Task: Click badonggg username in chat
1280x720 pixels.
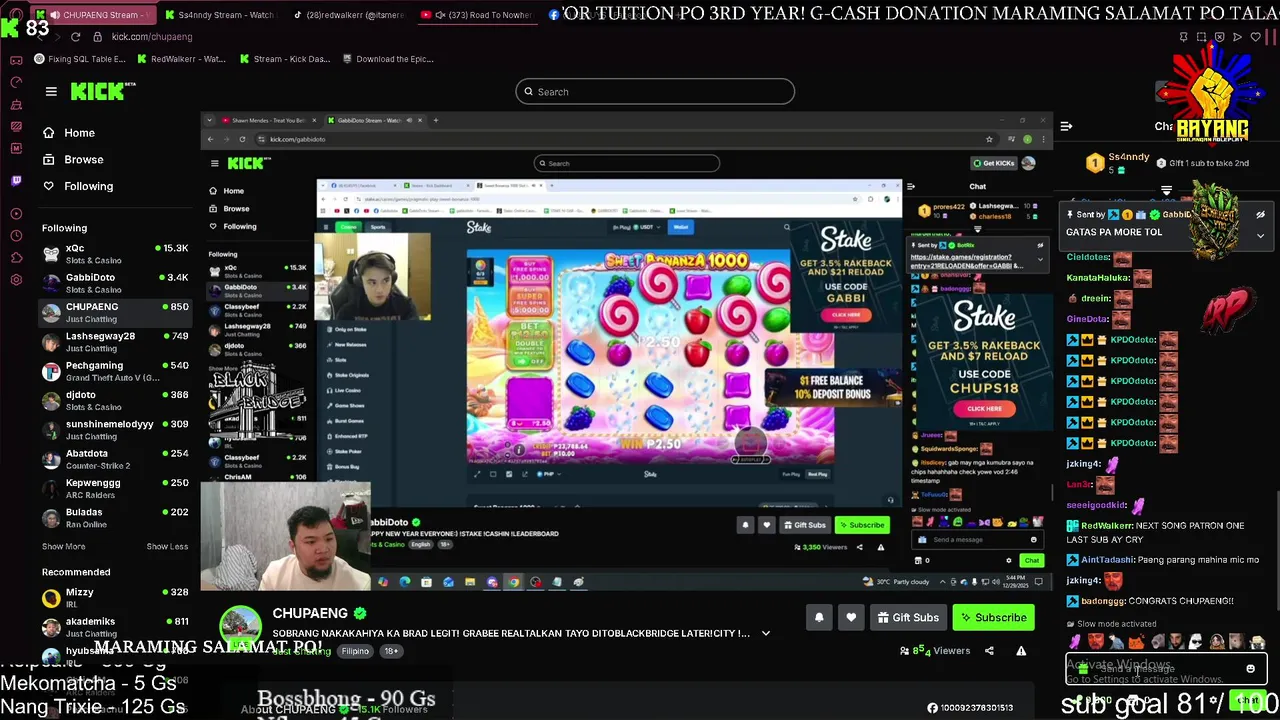Action: 1102,601
